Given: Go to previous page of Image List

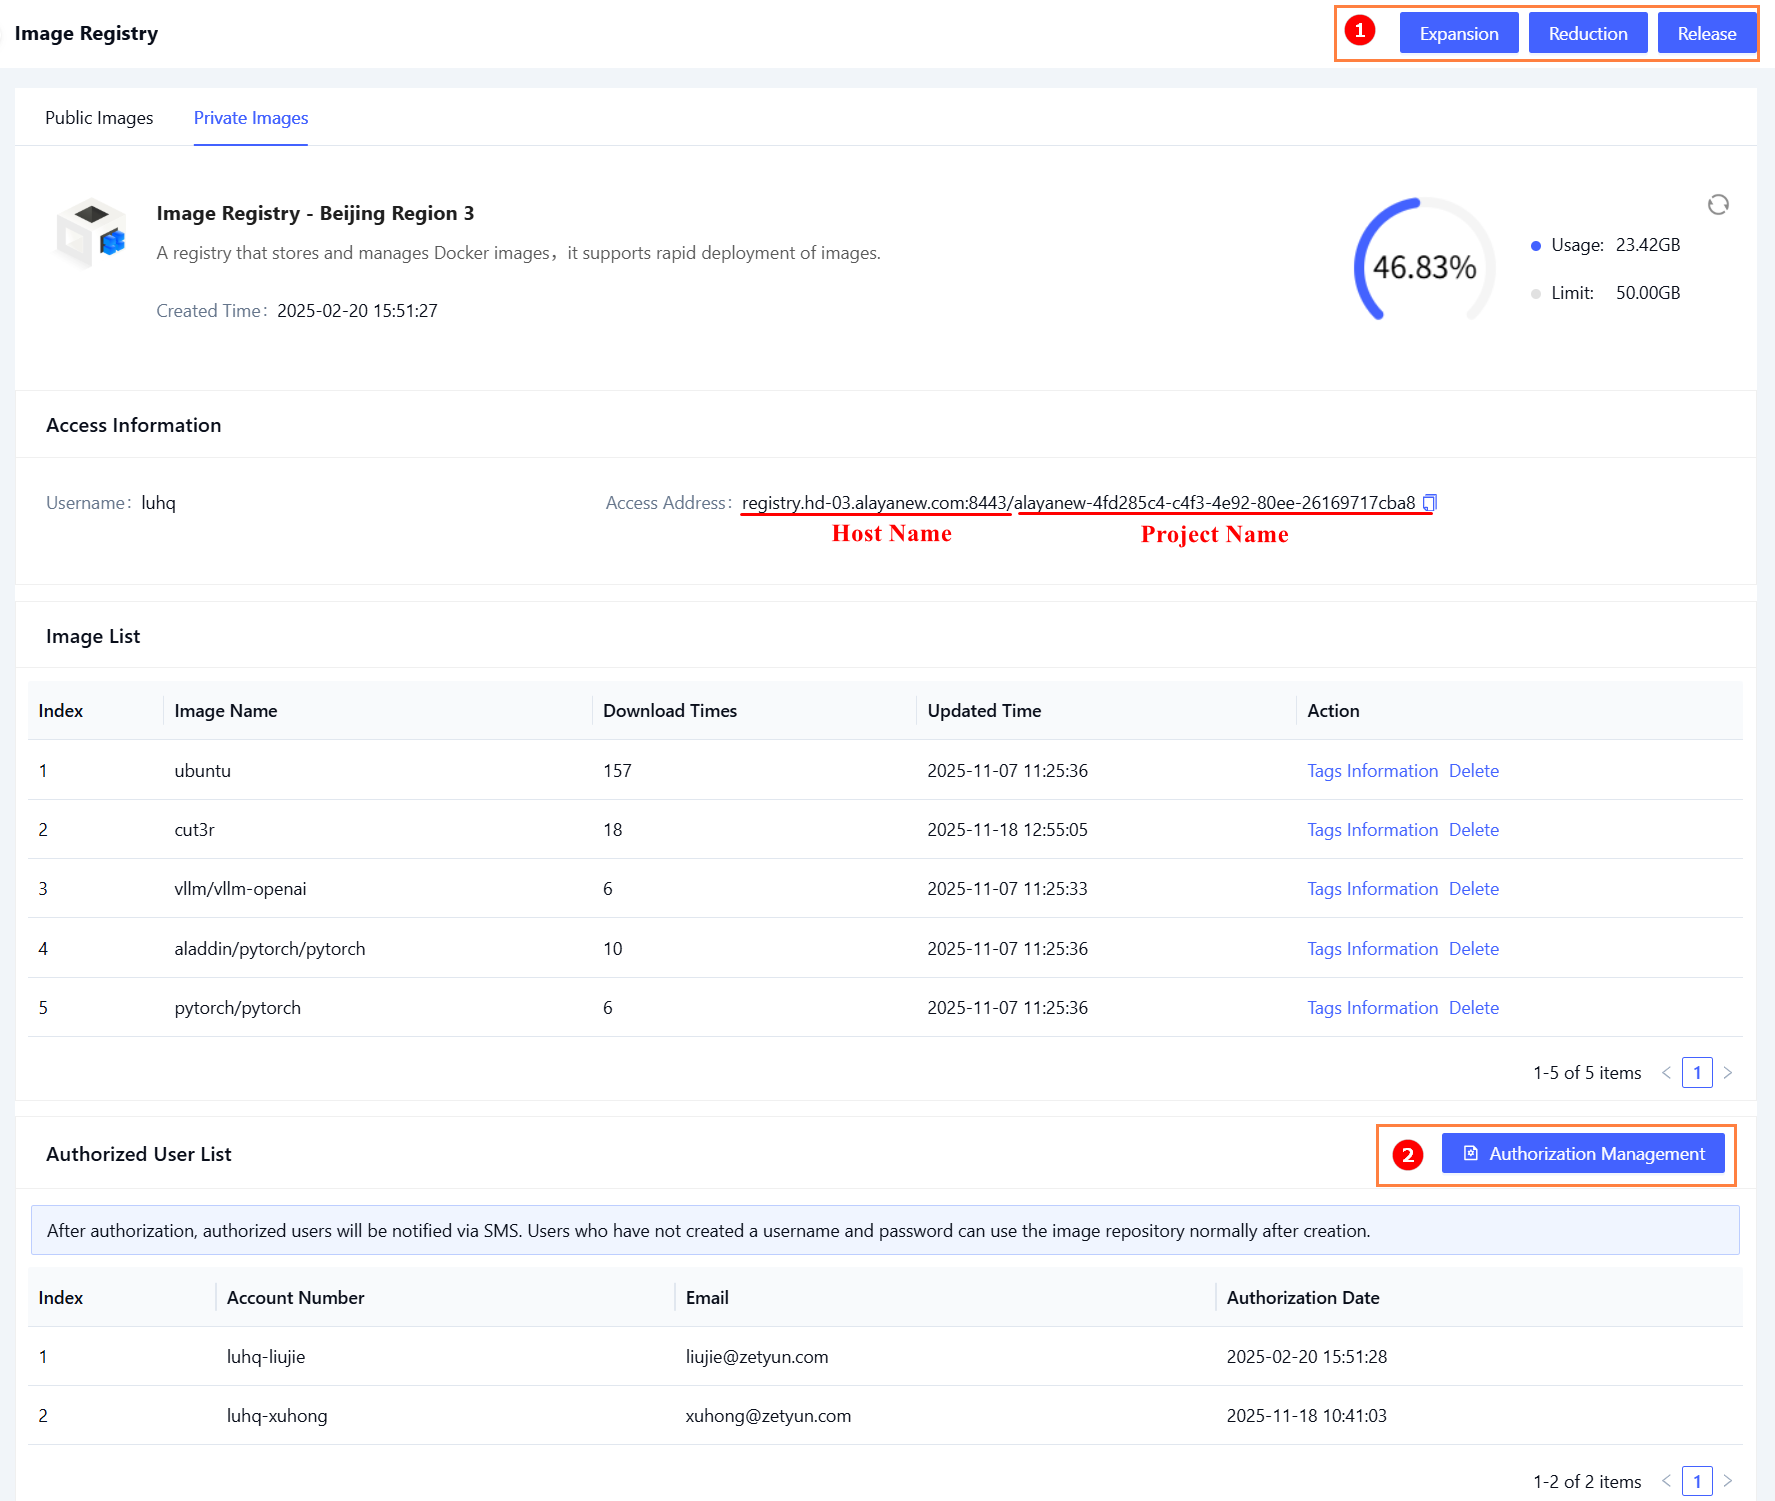Looking at the screenshot, I should (1666, 1073).
